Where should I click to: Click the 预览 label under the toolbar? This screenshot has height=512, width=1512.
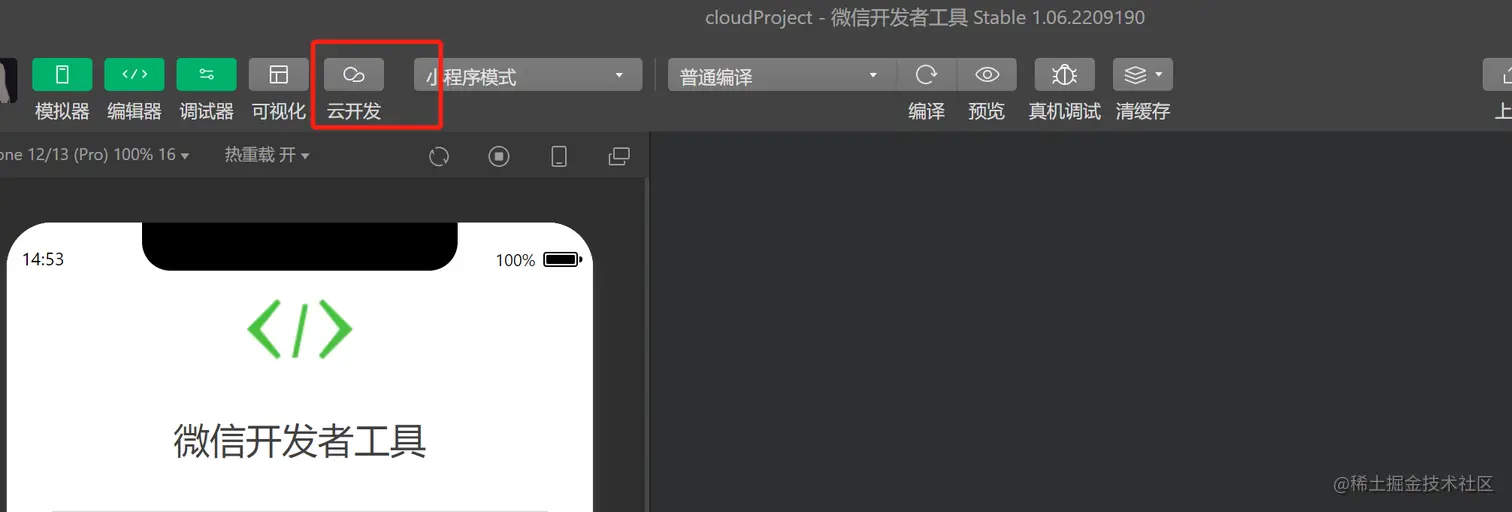pos(987,111)
